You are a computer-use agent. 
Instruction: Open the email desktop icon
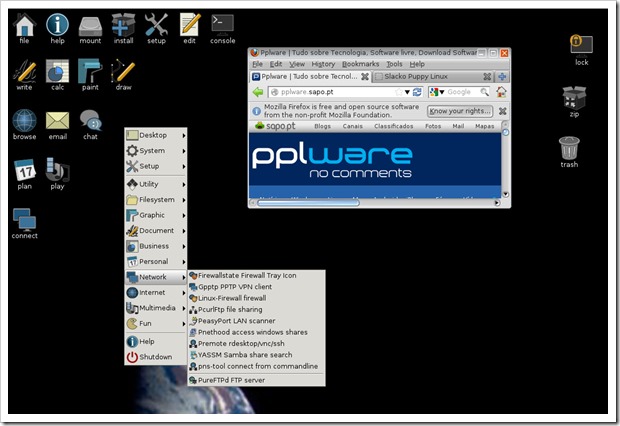pyautogui.click(x=58, y=125)
